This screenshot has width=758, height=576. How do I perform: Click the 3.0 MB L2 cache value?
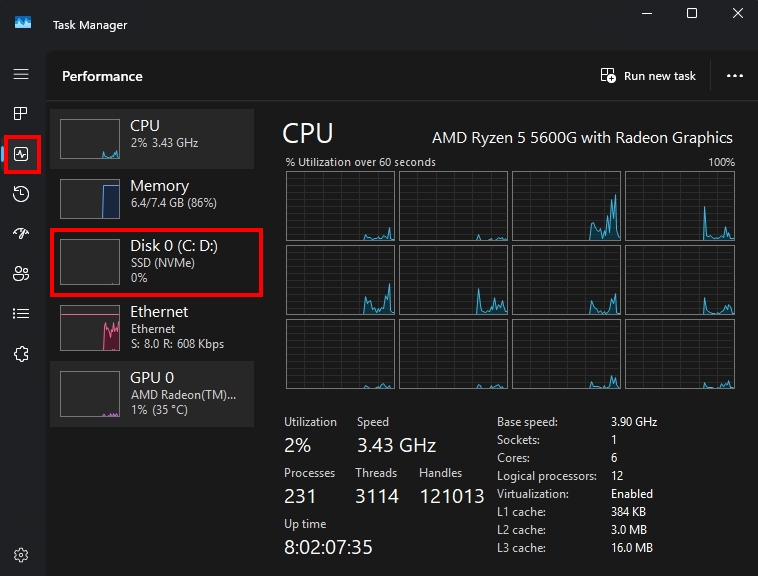click(628, 530)
